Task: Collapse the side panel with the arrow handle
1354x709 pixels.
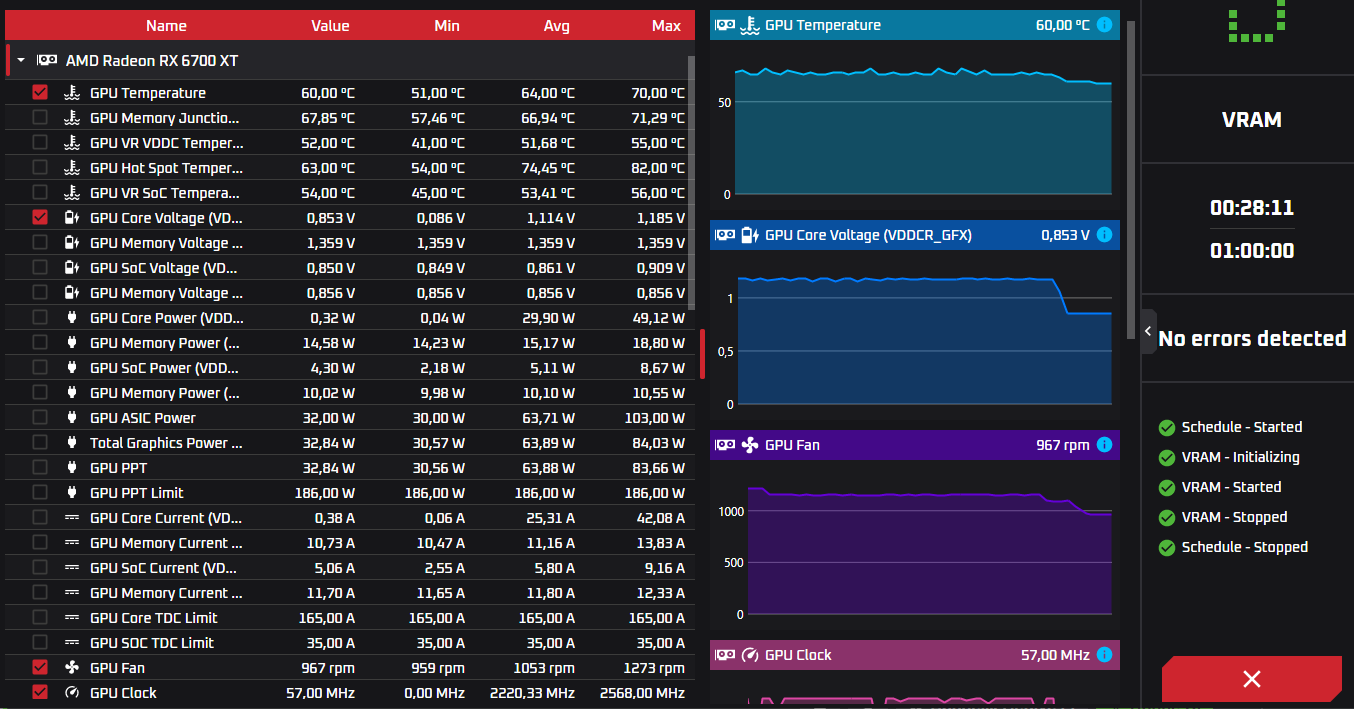Action: coord(1148,331)
